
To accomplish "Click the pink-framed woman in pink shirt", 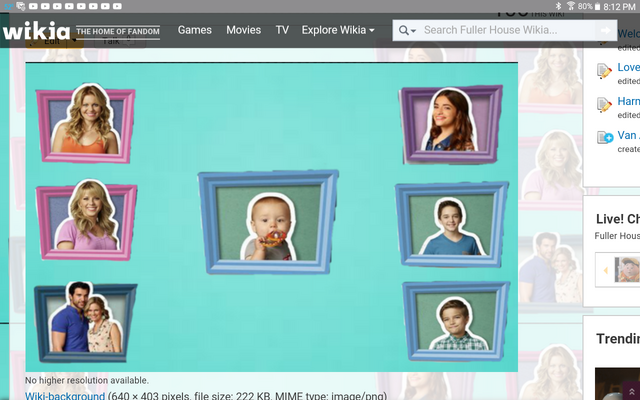I will pos(86,220).
